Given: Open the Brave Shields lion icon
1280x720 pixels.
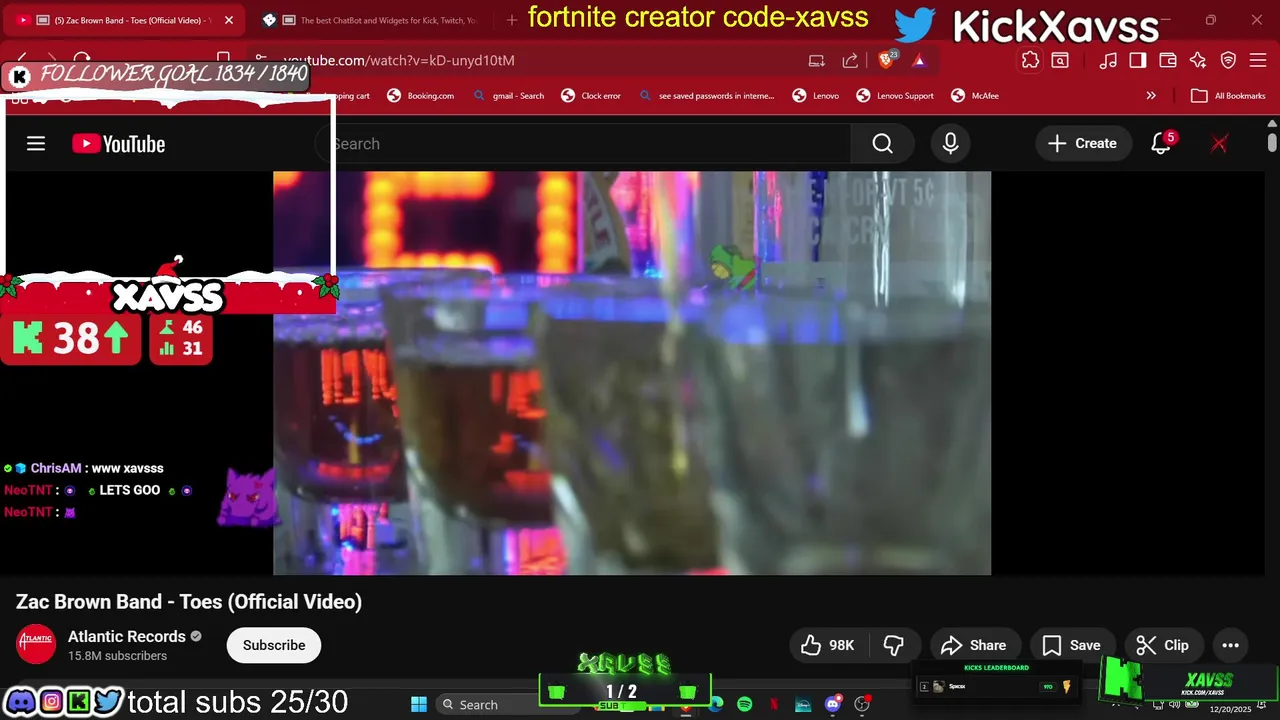Looking at the screenshot, I should (x=887, y=60).
